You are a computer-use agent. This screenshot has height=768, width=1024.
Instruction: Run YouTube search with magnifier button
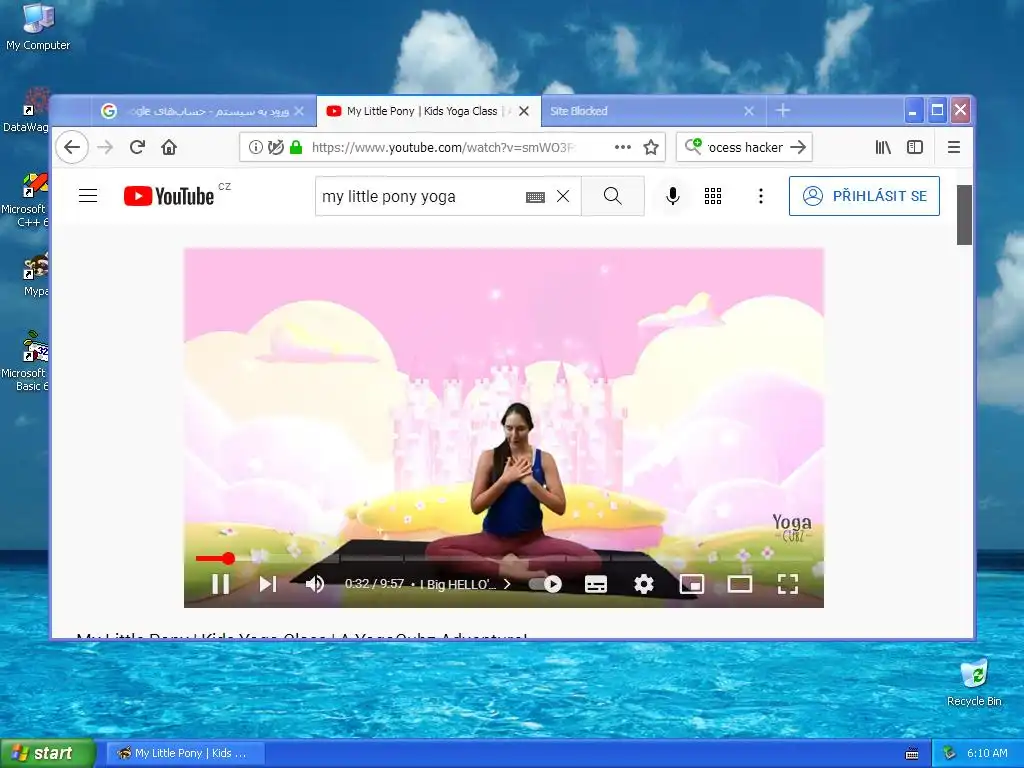pos(613,196)
